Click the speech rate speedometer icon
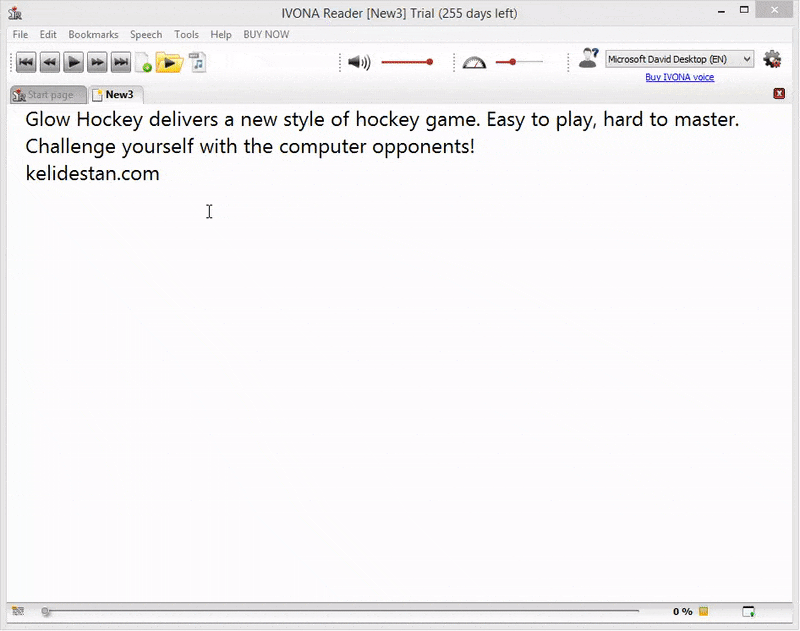Viewport: 800px width, 631px height. [474, 62]
